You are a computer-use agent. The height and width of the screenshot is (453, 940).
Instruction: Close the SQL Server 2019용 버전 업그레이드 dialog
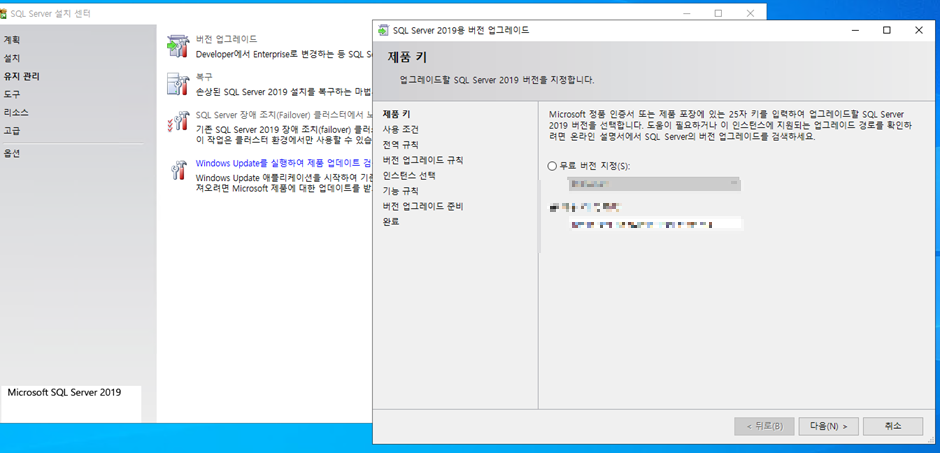tap(919, 30)
